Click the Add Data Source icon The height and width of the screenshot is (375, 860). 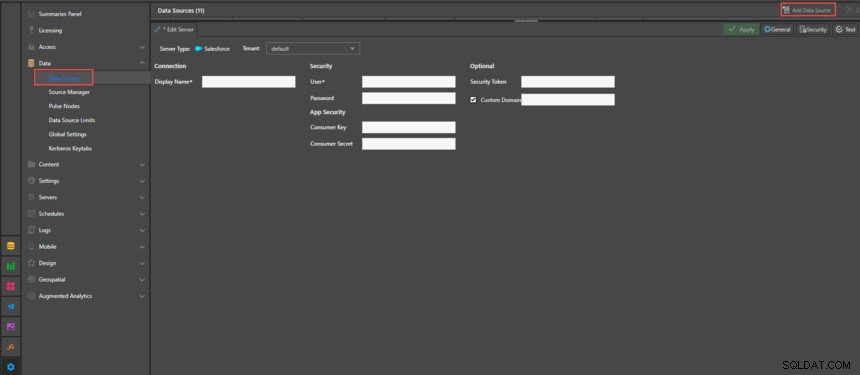coord(787,10)
